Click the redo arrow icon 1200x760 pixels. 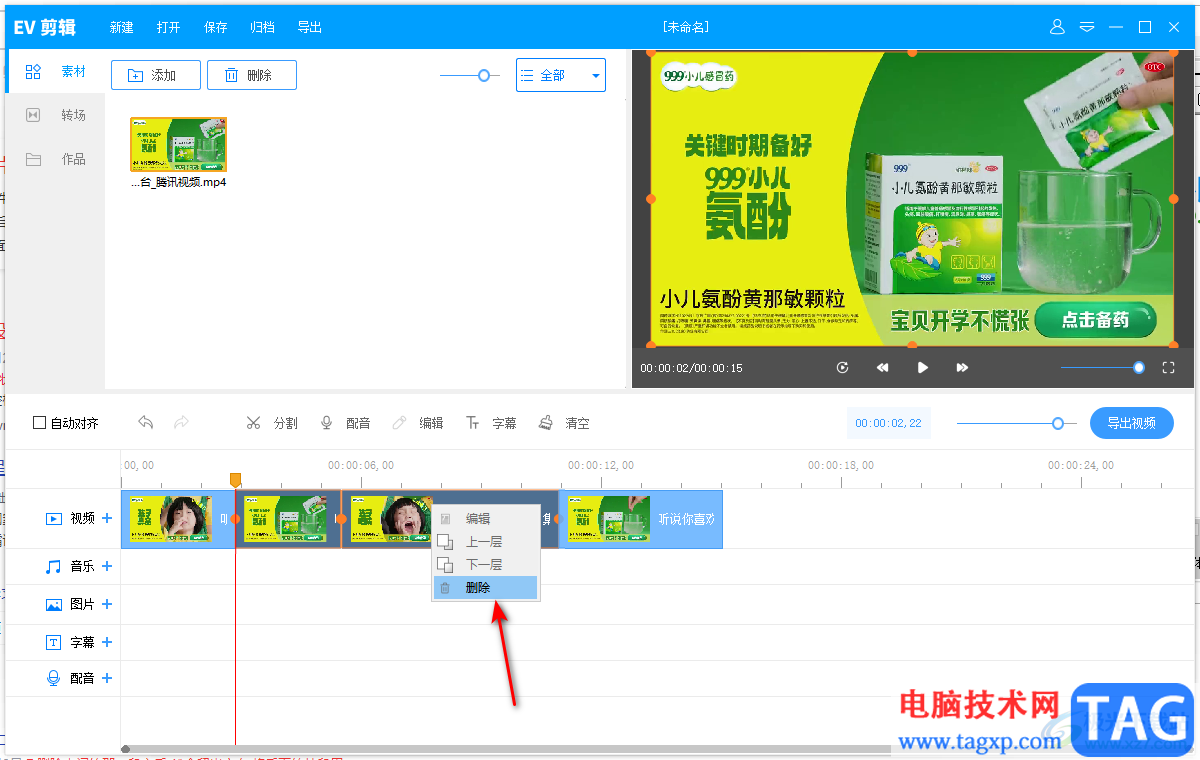(181, 423)
